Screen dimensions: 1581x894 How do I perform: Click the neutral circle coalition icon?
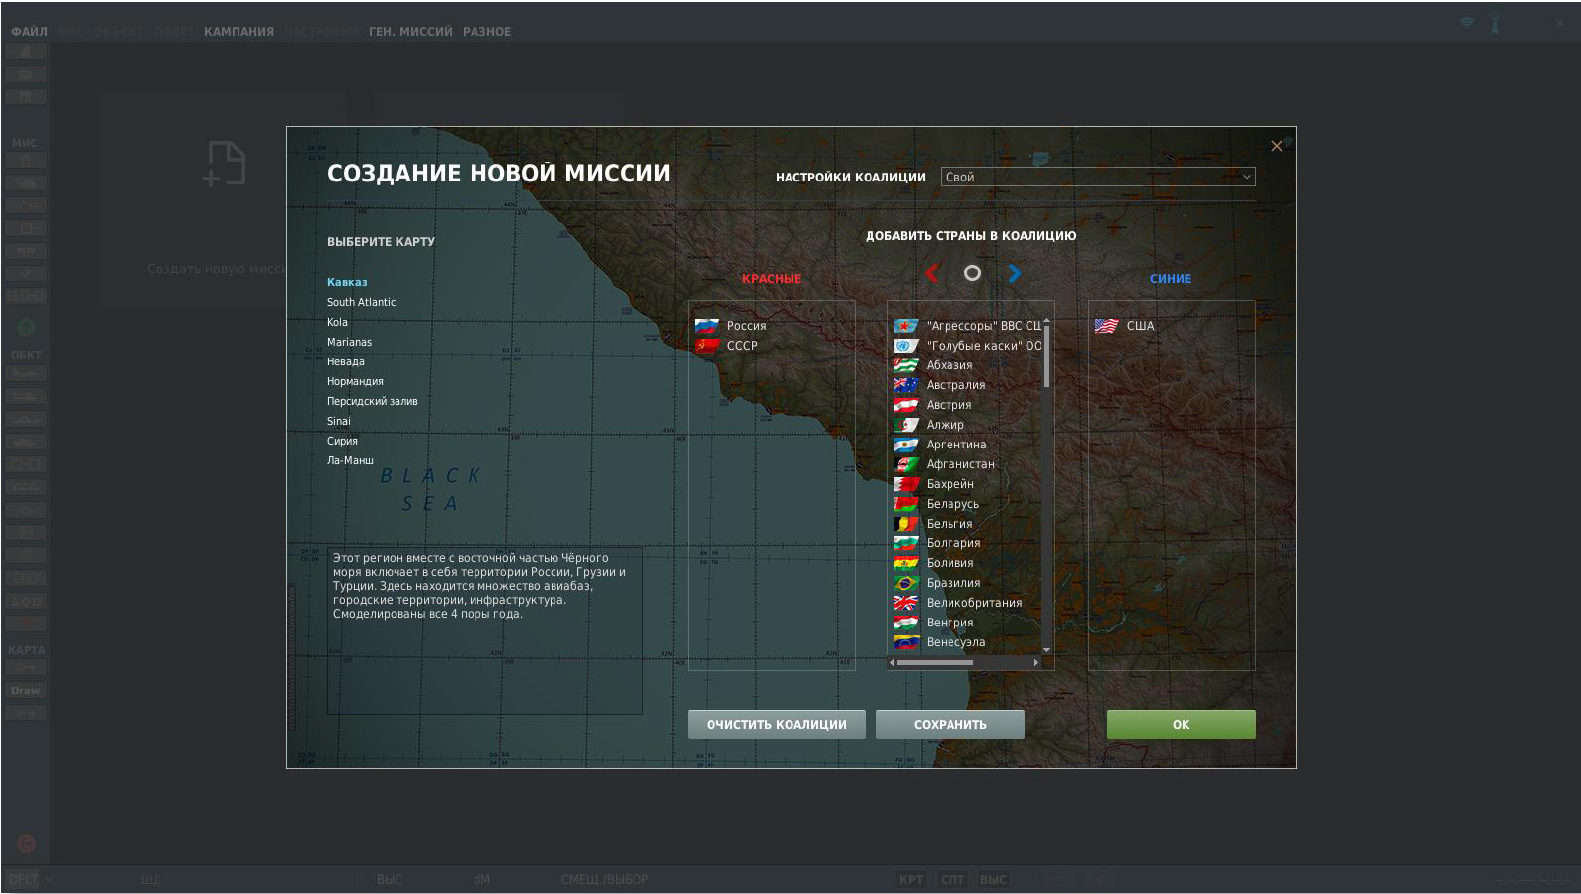972,273
